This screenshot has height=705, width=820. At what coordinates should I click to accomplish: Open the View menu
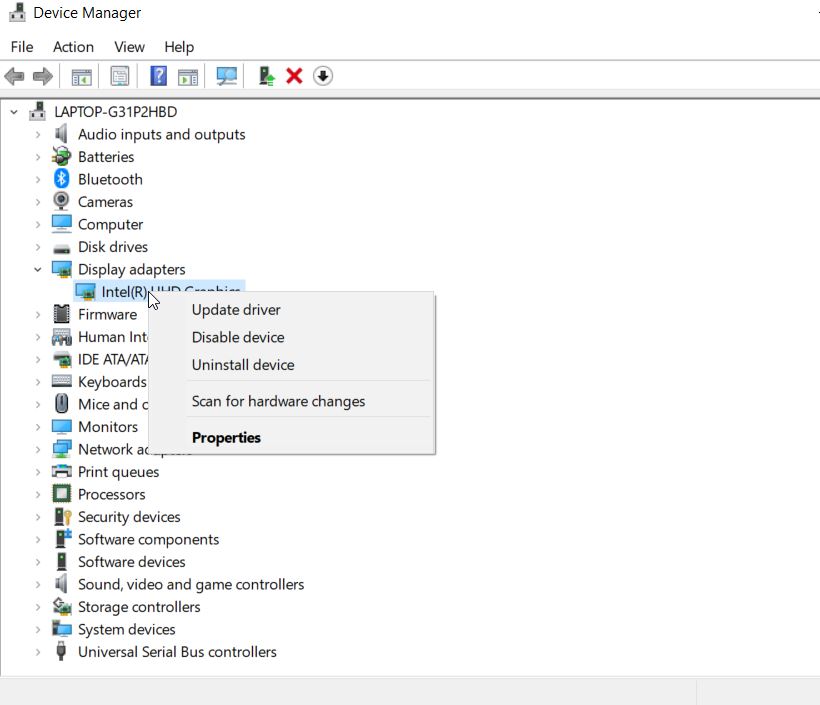(129, 47)
